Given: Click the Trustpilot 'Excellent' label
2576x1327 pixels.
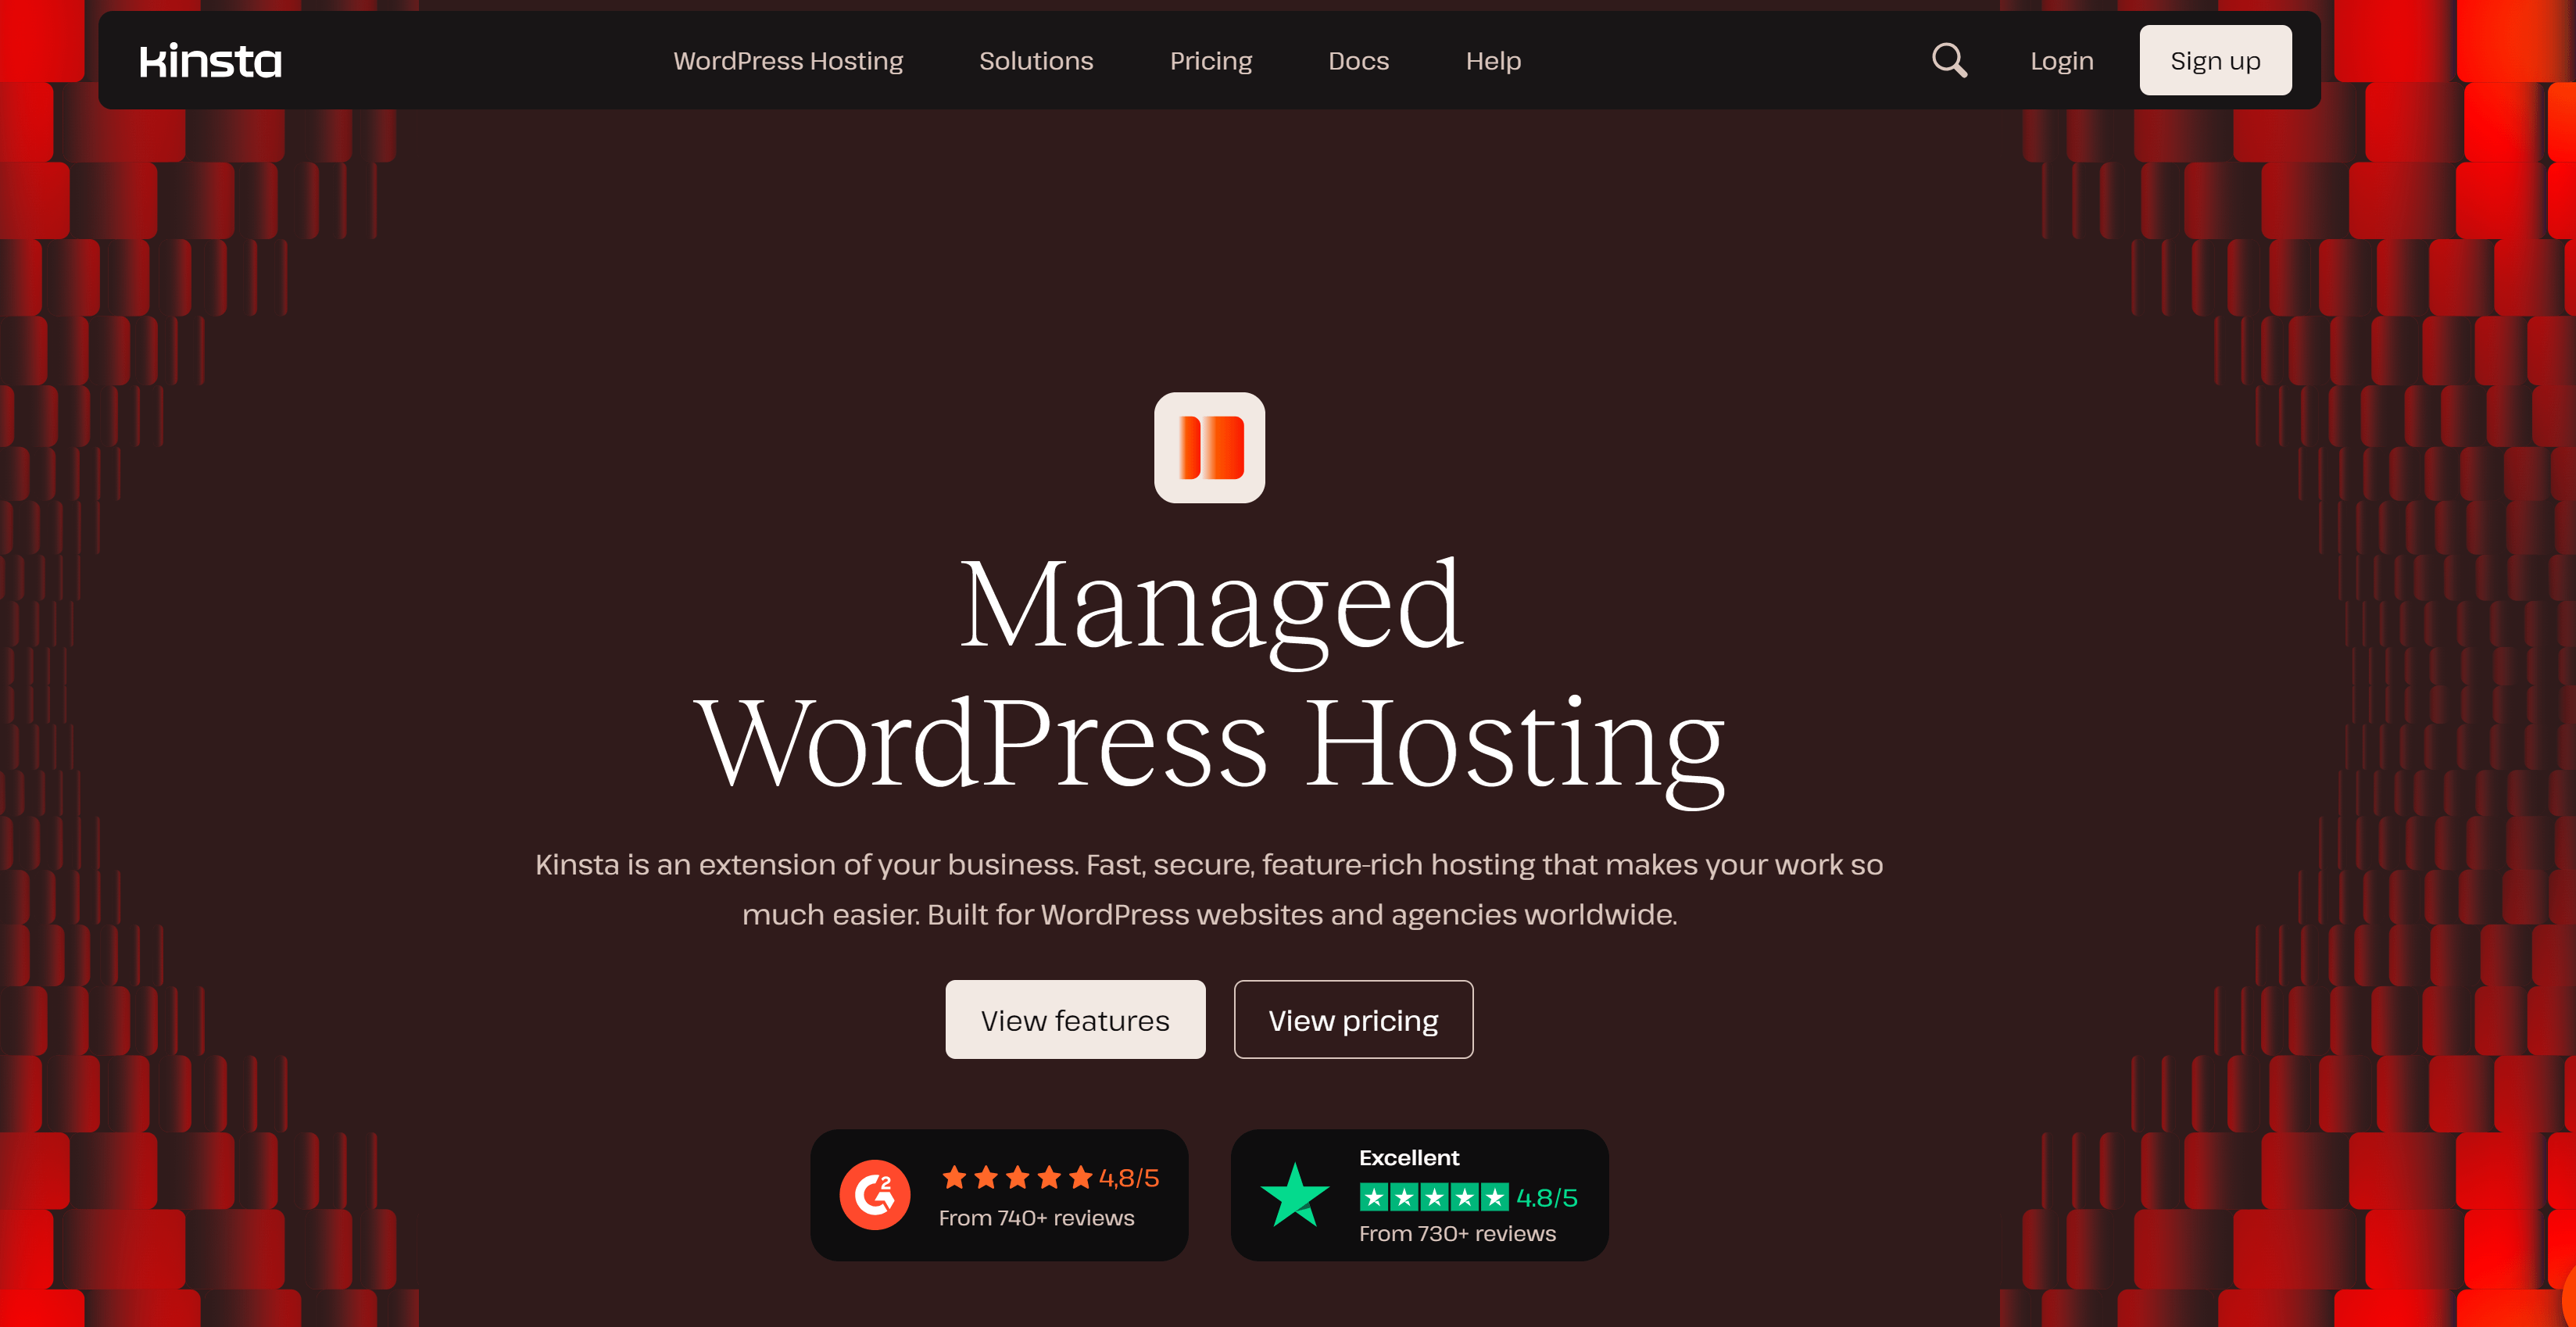Looking at the screenshot, I should tap(1408, 1157).
